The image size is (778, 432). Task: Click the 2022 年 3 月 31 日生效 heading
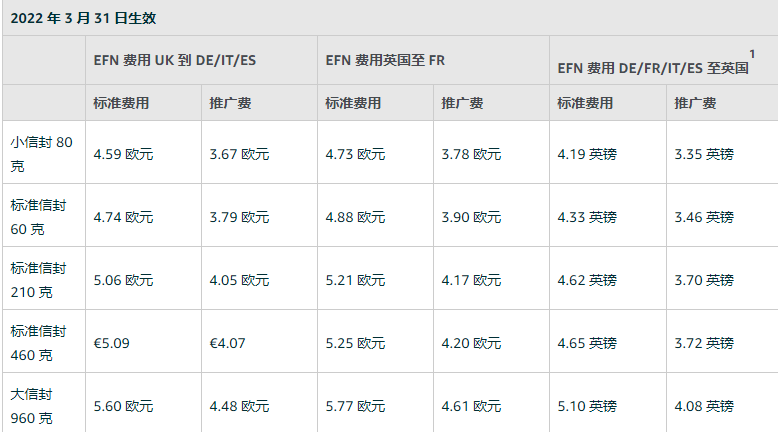point(85,18)
